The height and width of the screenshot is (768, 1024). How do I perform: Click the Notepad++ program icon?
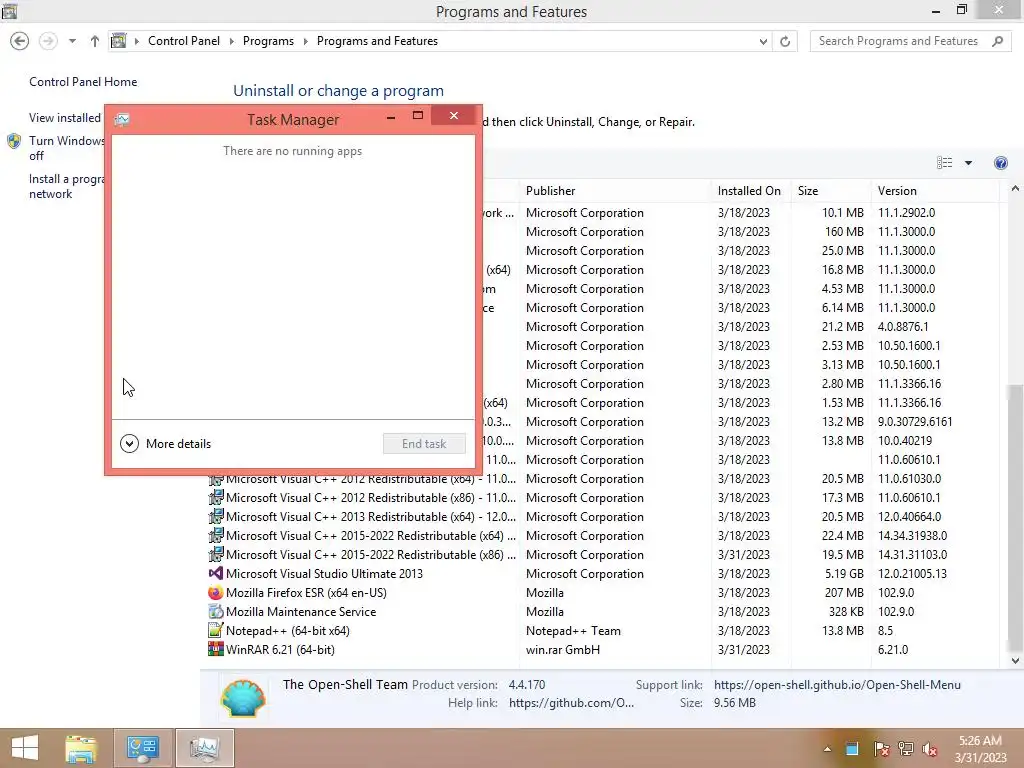pyautogui.click(x=216, y=630)
